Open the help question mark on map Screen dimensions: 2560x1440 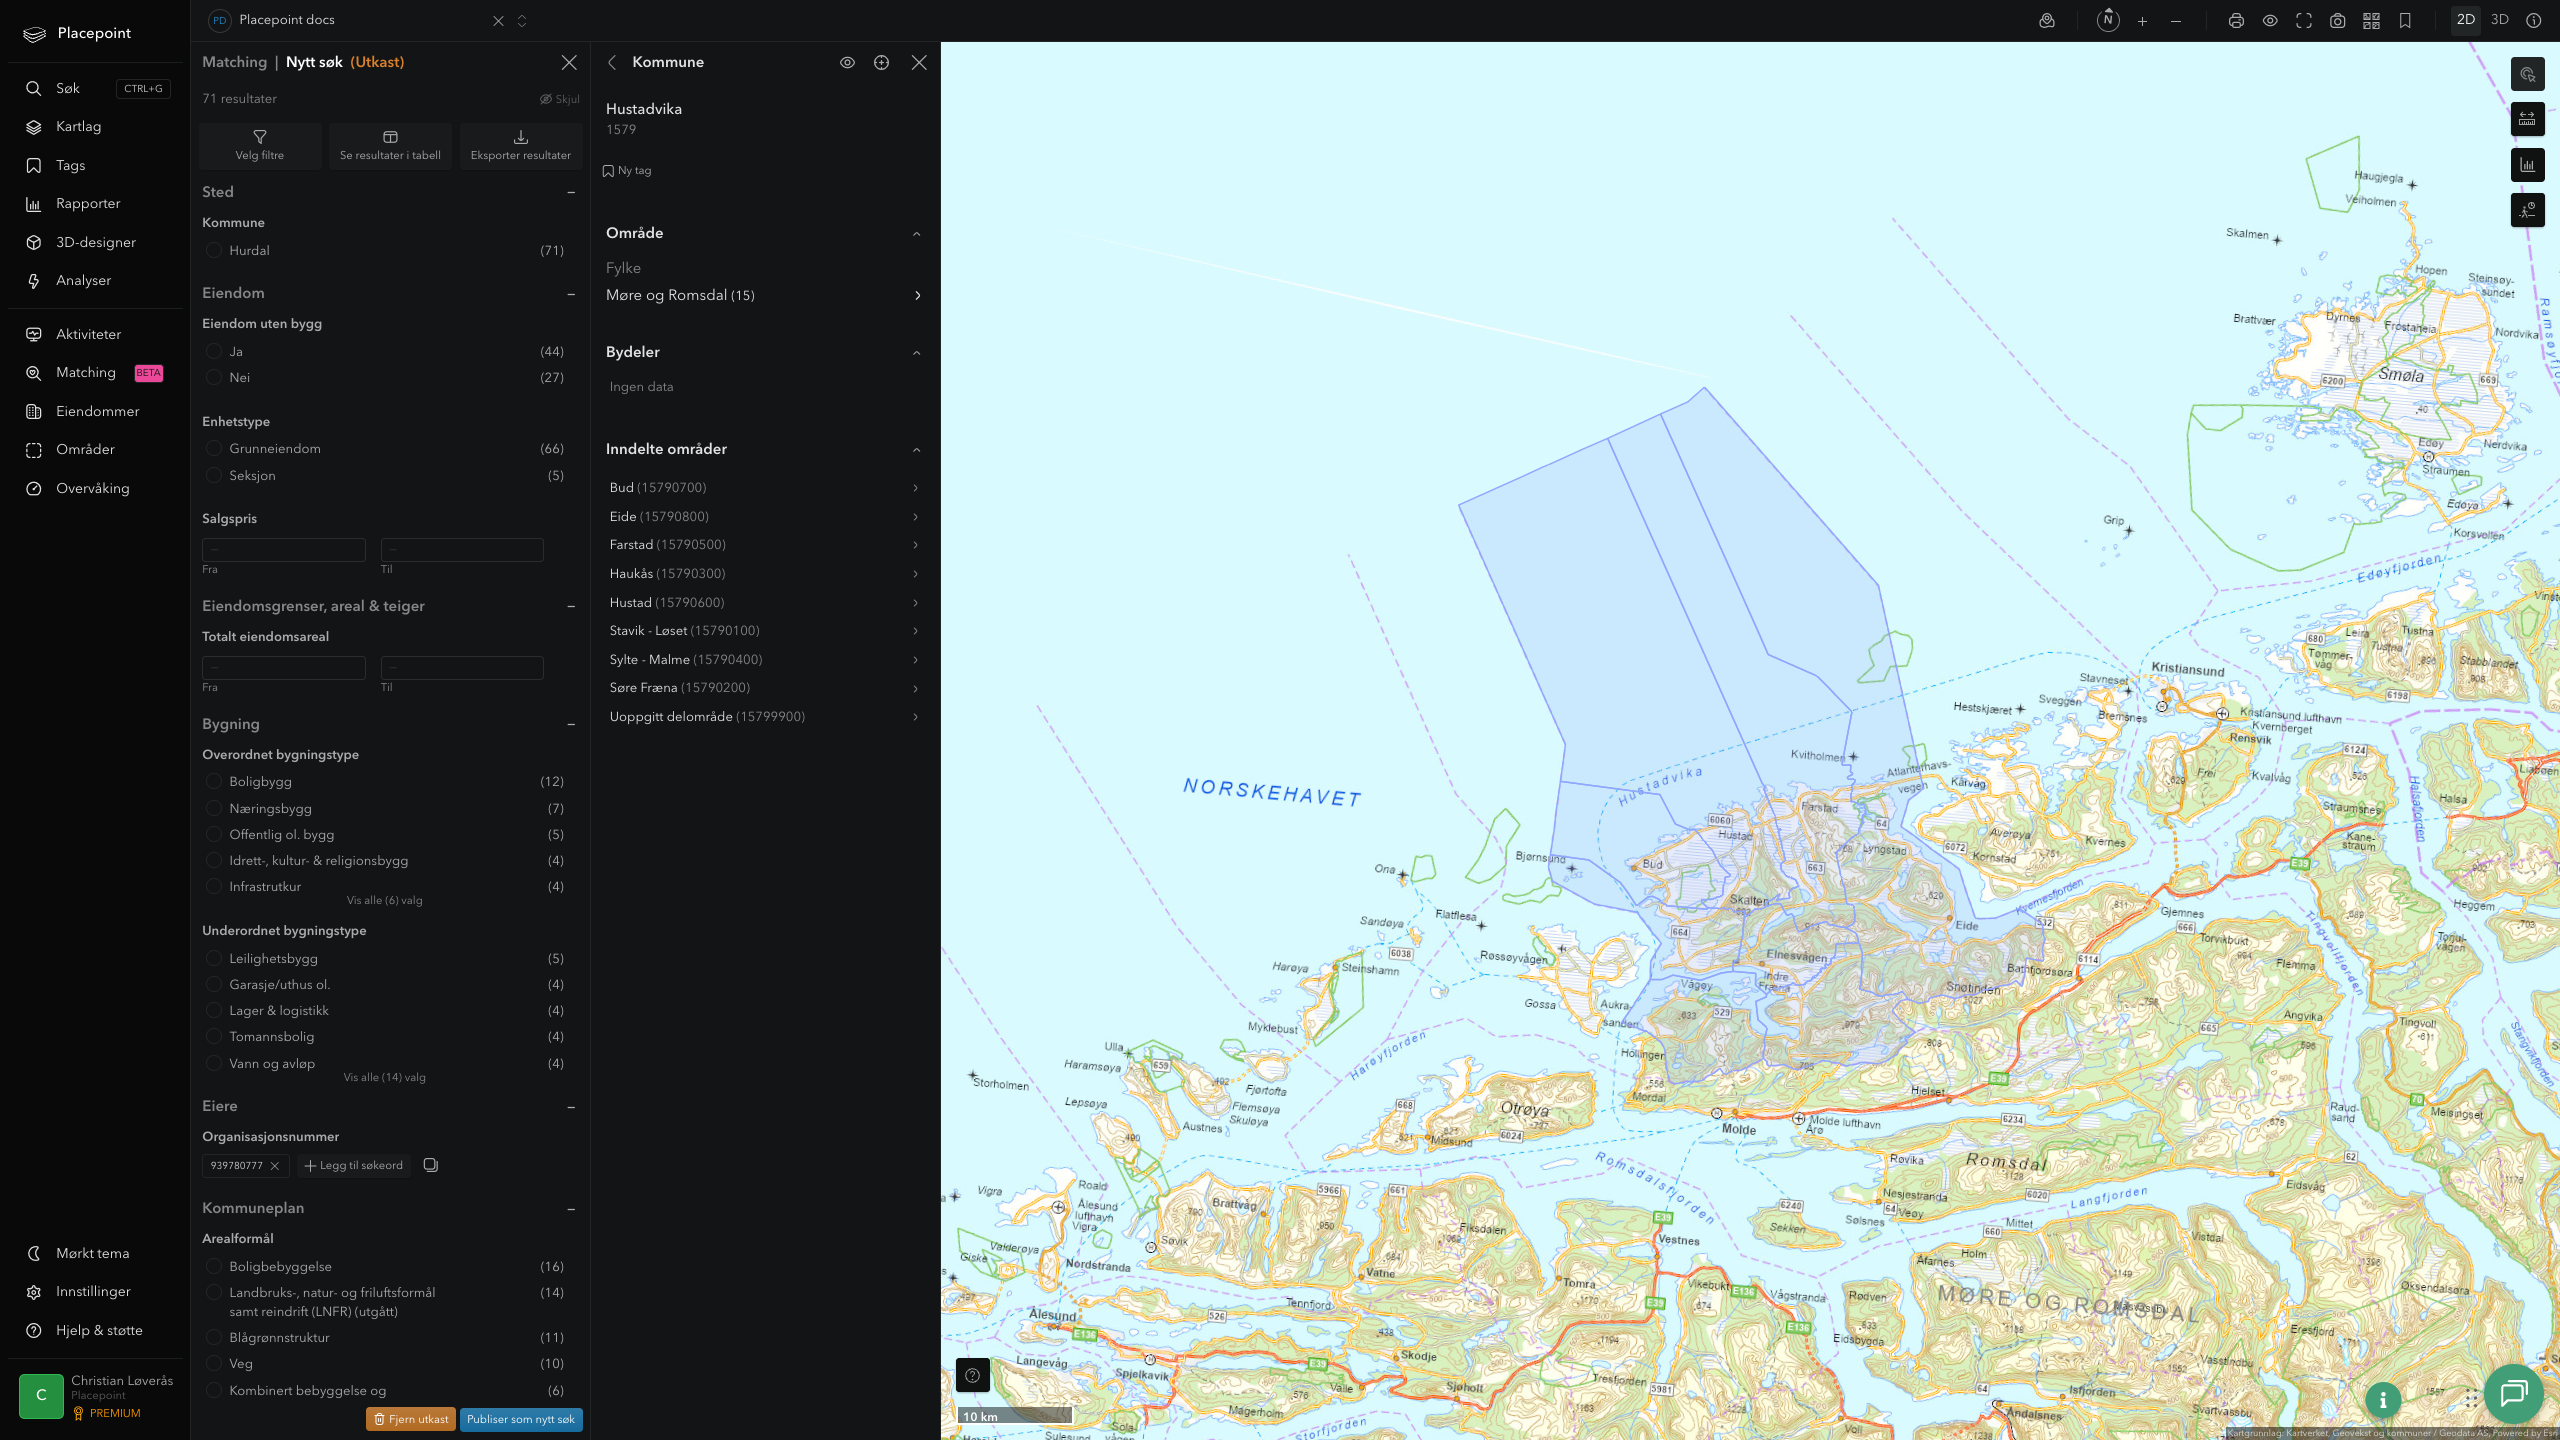click(x=972, y=1375)
